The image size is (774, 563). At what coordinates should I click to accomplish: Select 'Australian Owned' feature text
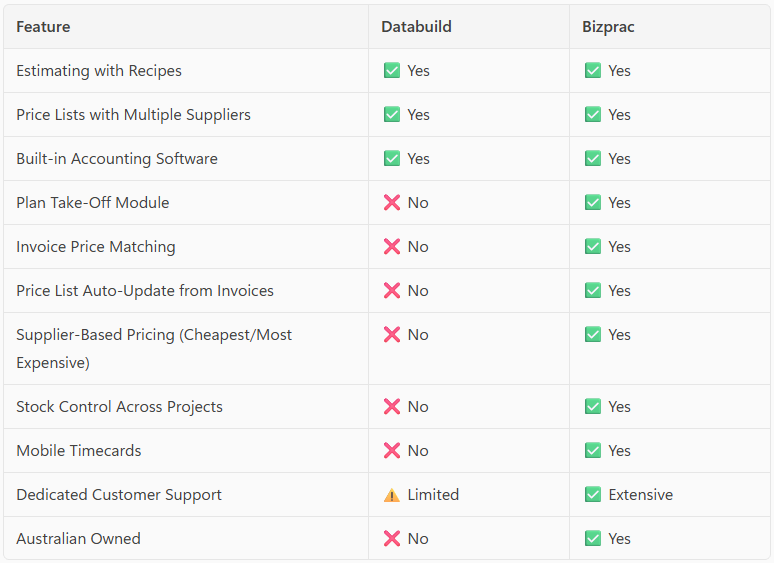click(78, 538)
